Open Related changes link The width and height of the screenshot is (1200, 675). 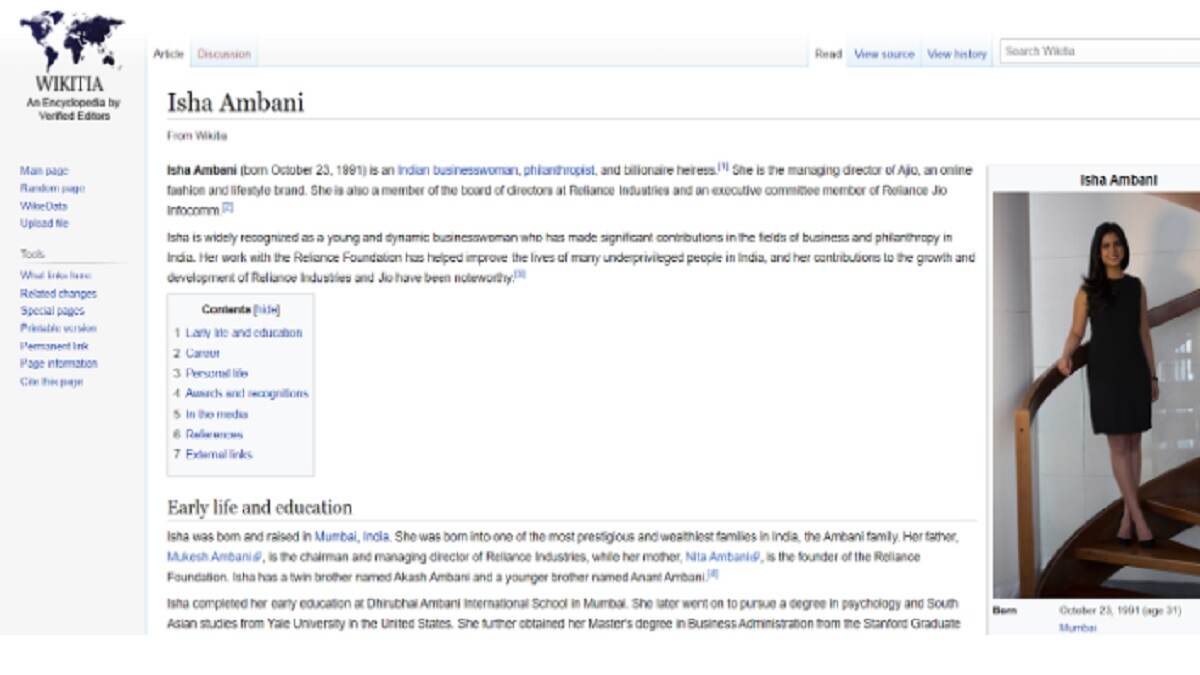[58, 293]
